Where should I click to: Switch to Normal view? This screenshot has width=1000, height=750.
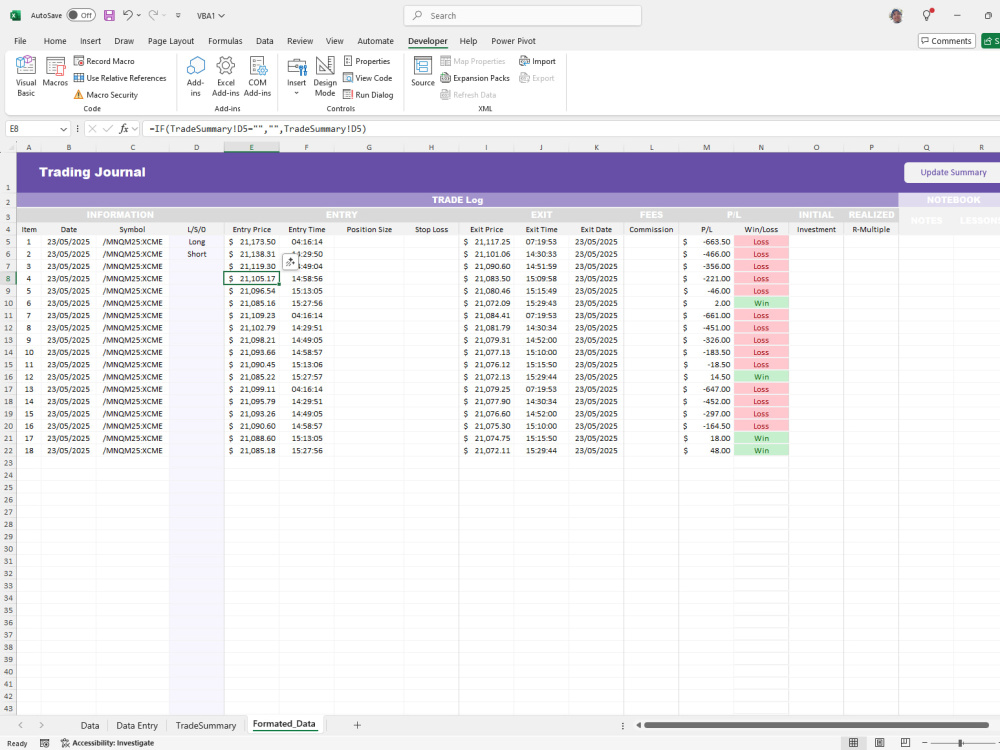point(853,743)
